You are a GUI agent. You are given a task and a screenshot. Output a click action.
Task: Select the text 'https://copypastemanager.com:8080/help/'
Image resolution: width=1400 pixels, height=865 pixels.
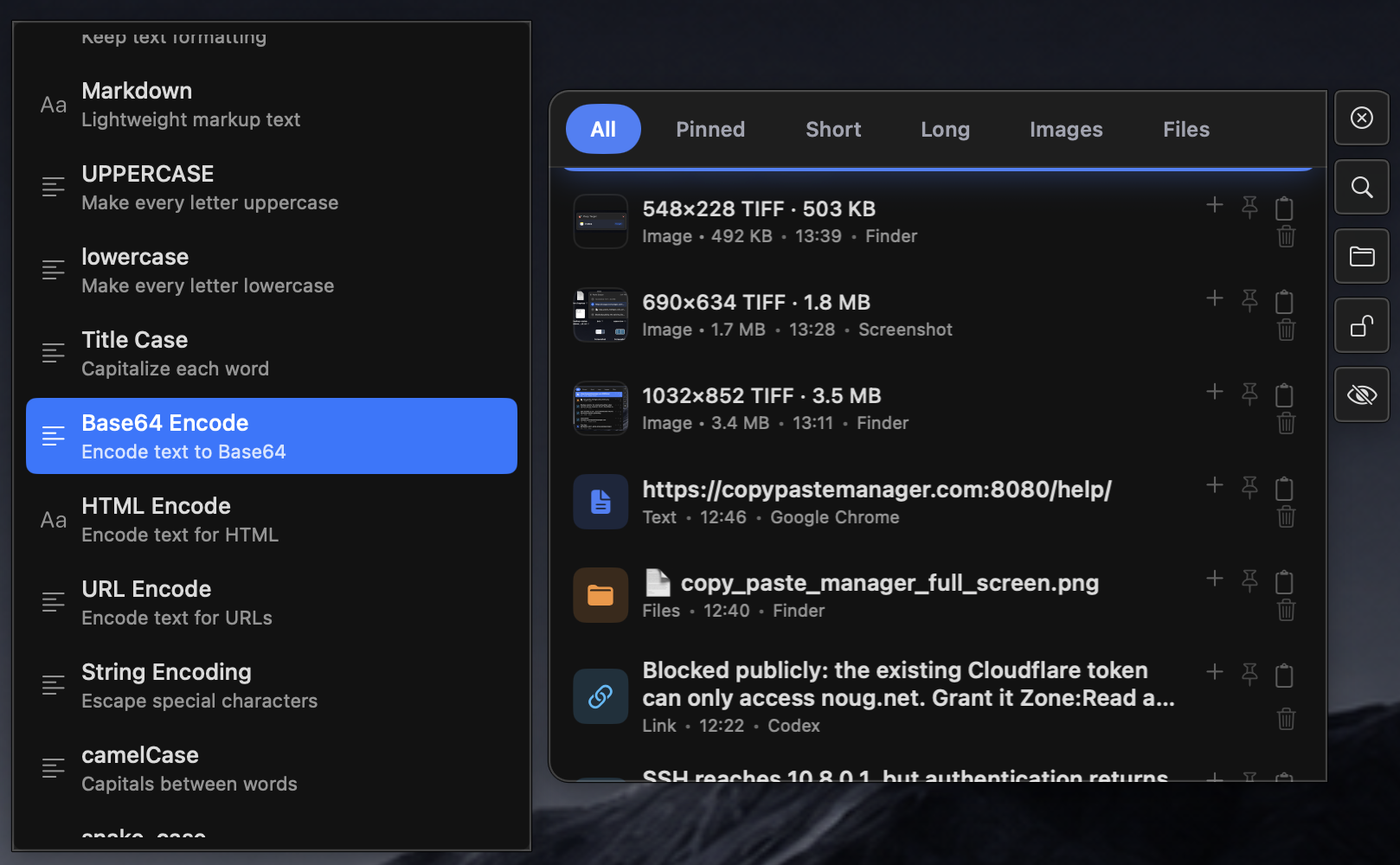pyautogui.click(x=877, y=489)
